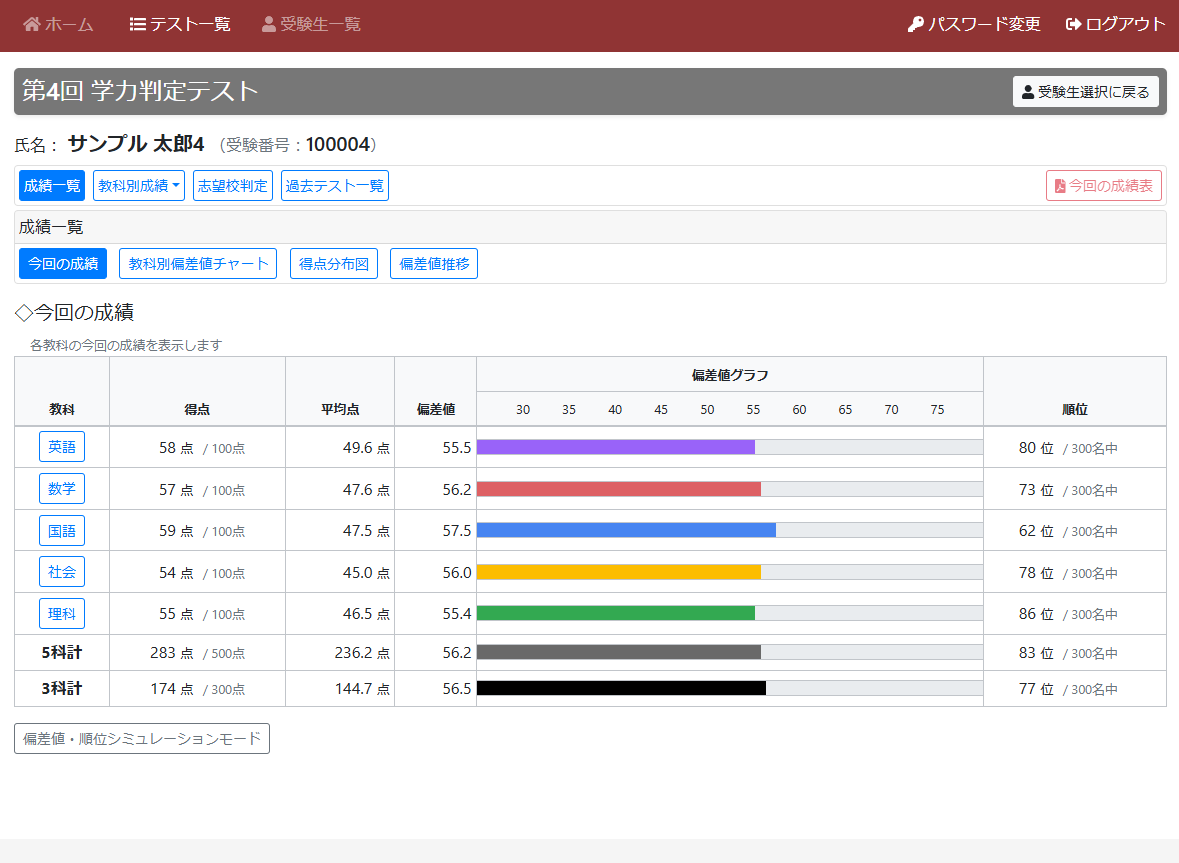
Task: Click the key icon for password change
Action: tap(915, 24)
